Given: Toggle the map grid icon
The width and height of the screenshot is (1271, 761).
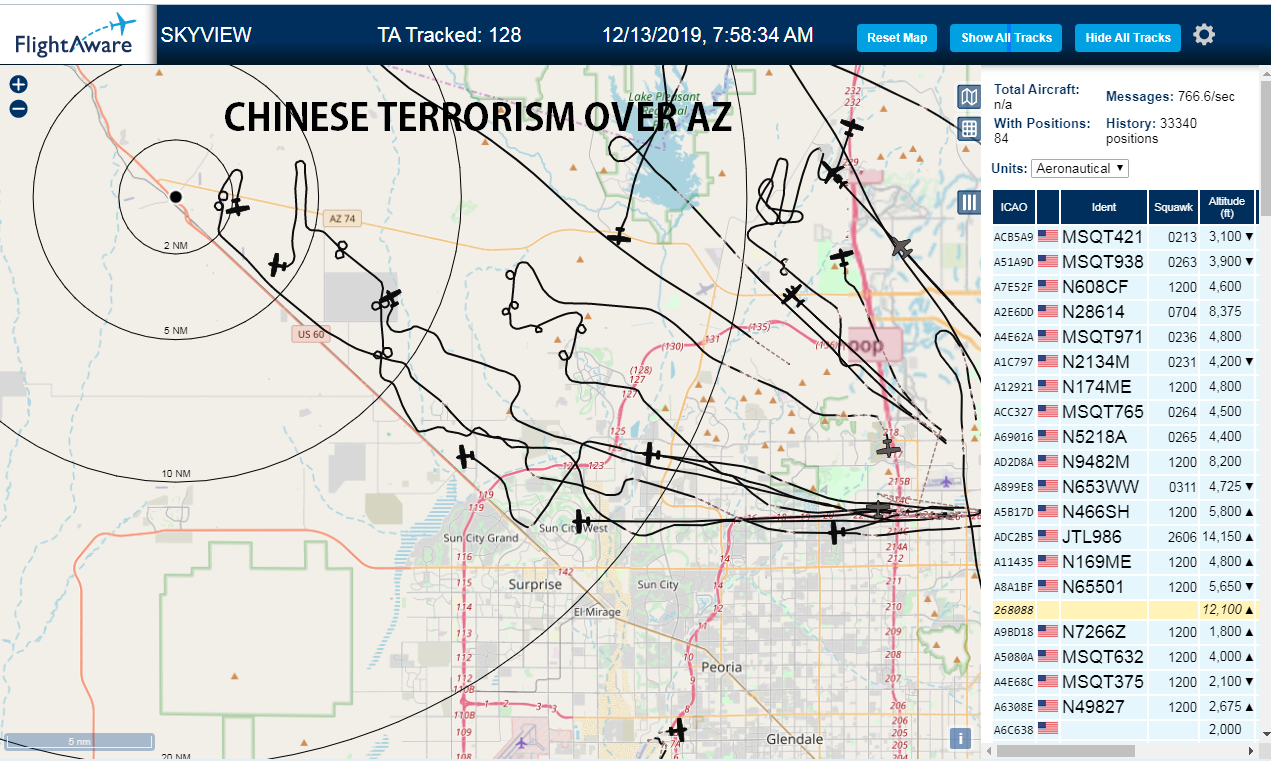Looking at the screenshot, I should (968, 129).
